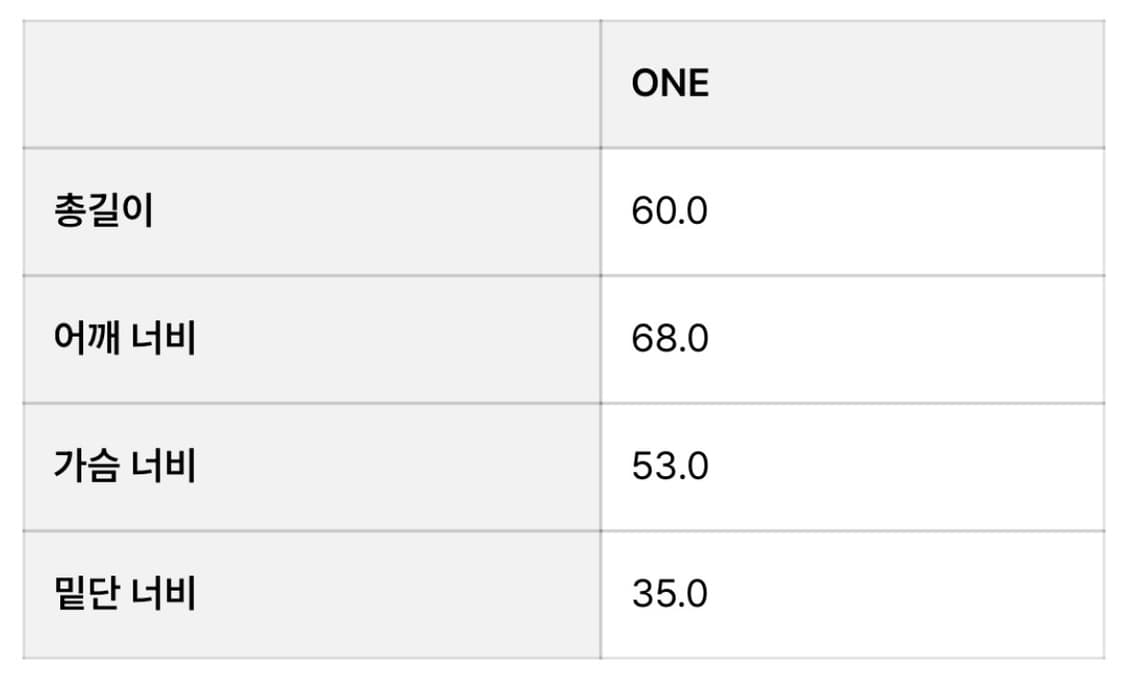Screen dimensions: 1125x677
Task: Click the 53.0 chest width value
Action: [669, 467]
